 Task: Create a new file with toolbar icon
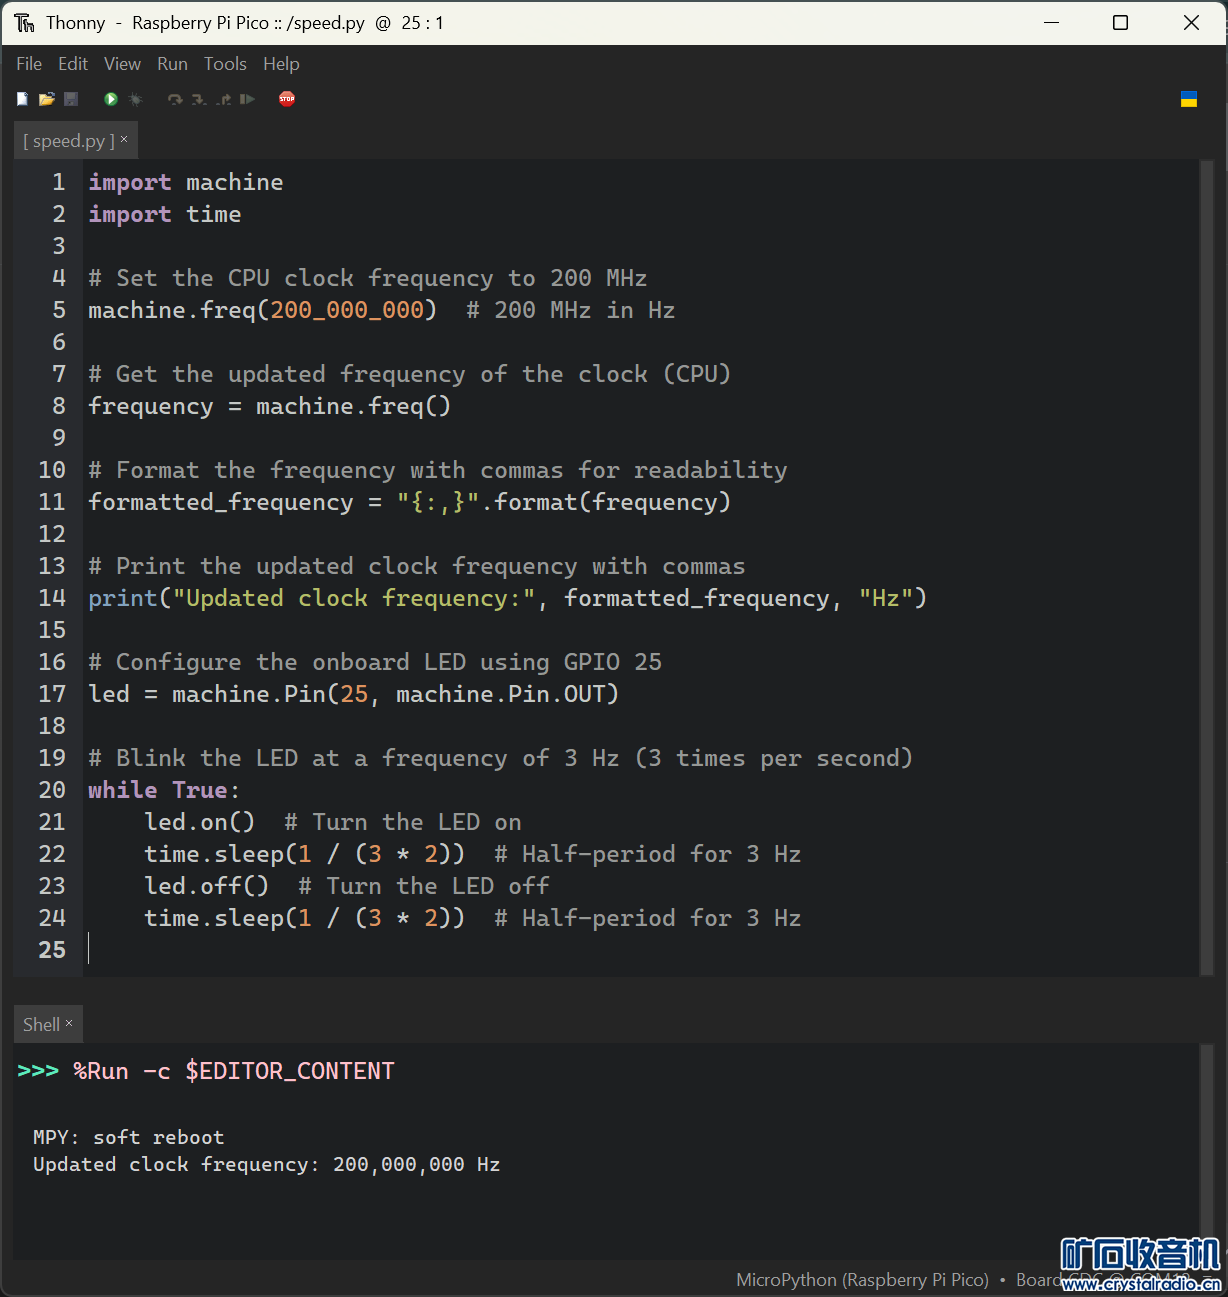22,99
